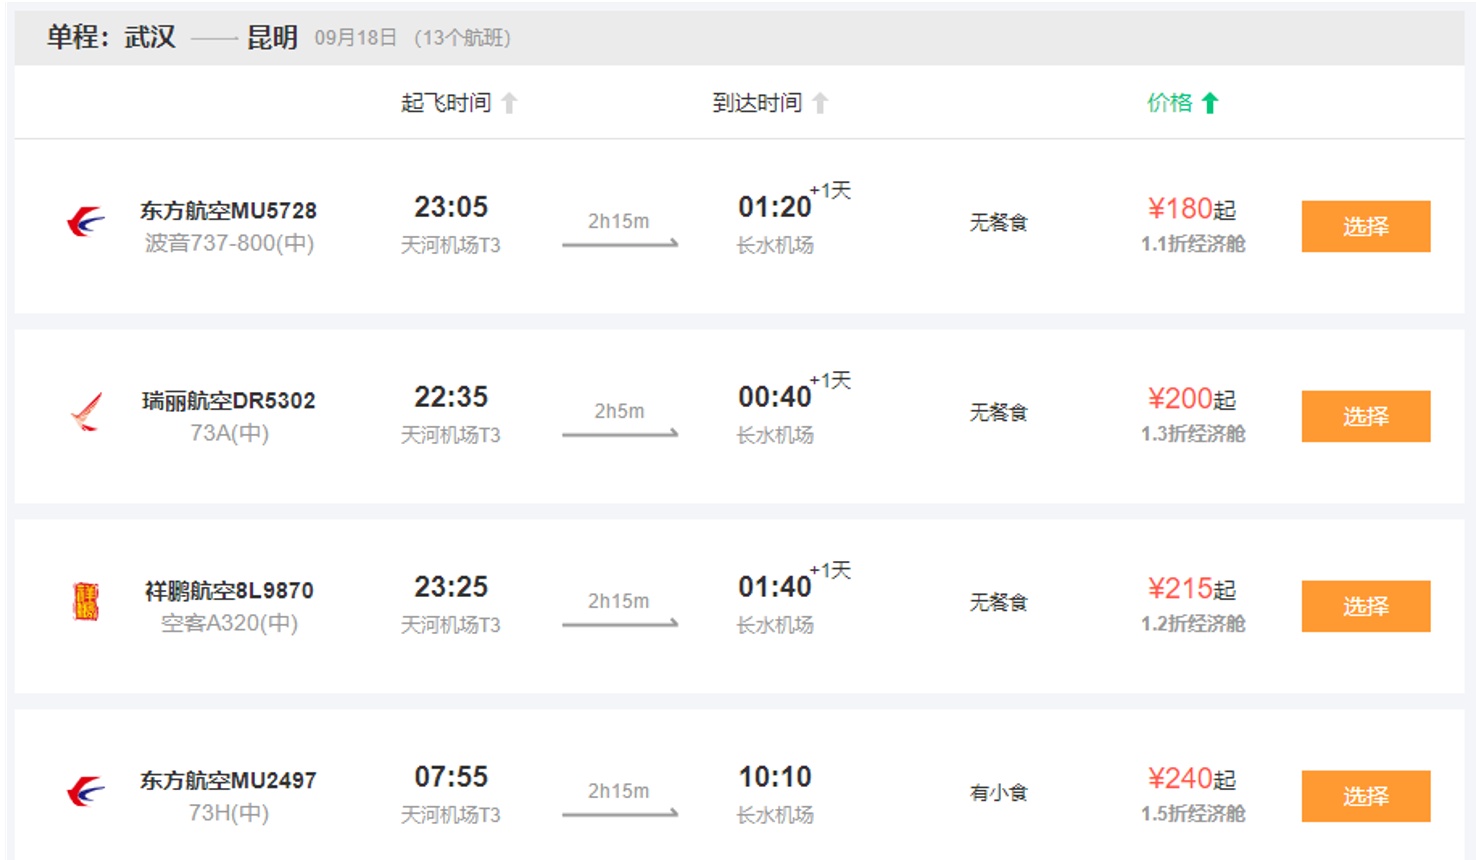Sort by departure time arrow icon

(509, 103)
